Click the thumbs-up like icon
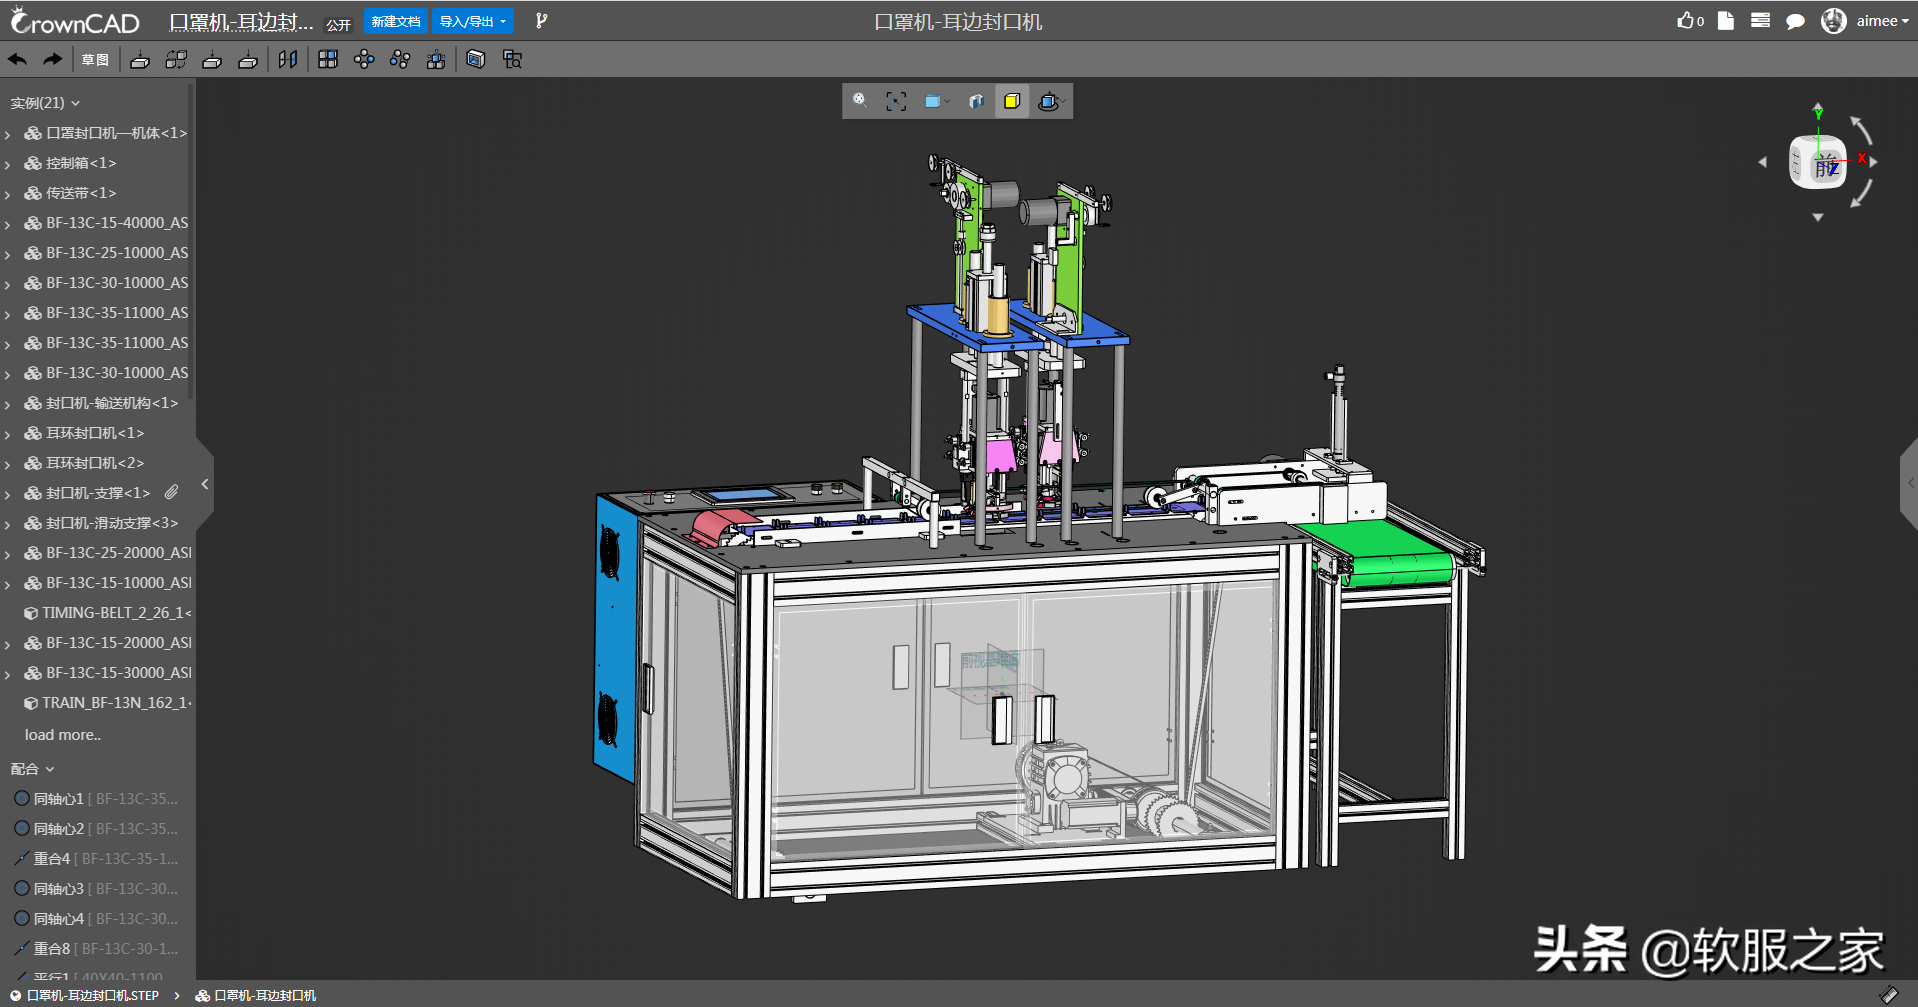 point(1686,21)
